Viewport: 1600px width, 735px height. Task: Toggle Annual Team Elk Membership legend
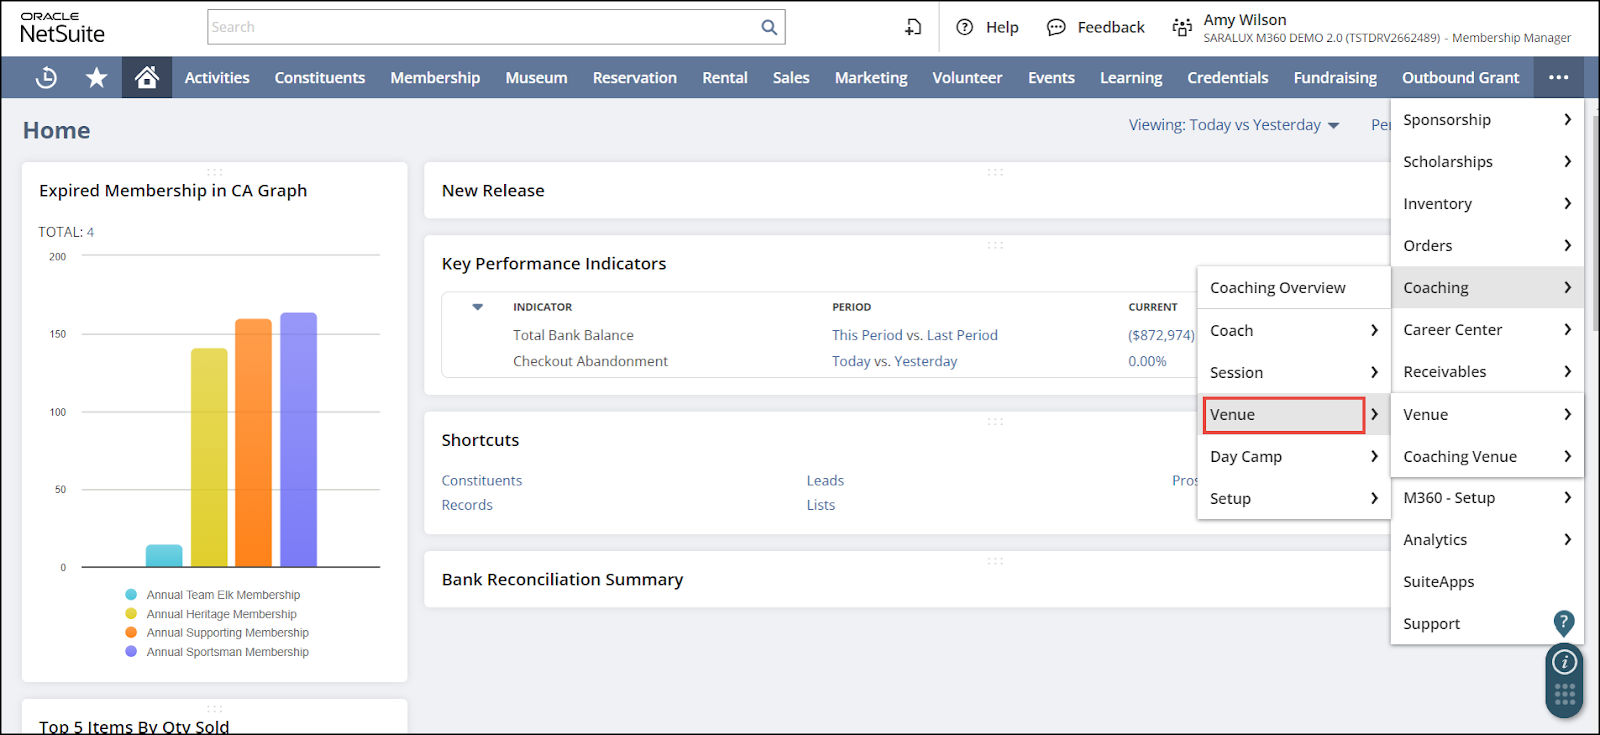coord(222,595)
